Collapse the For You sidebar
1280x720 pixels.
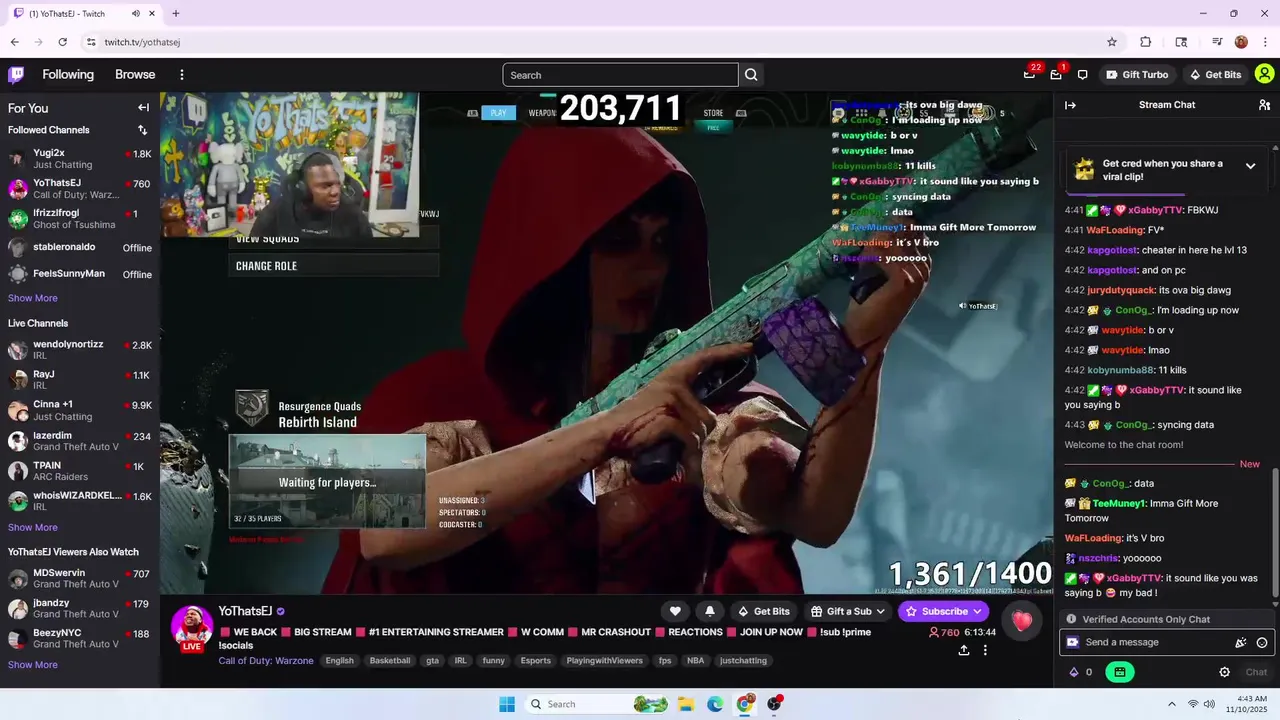pos(143,108)
